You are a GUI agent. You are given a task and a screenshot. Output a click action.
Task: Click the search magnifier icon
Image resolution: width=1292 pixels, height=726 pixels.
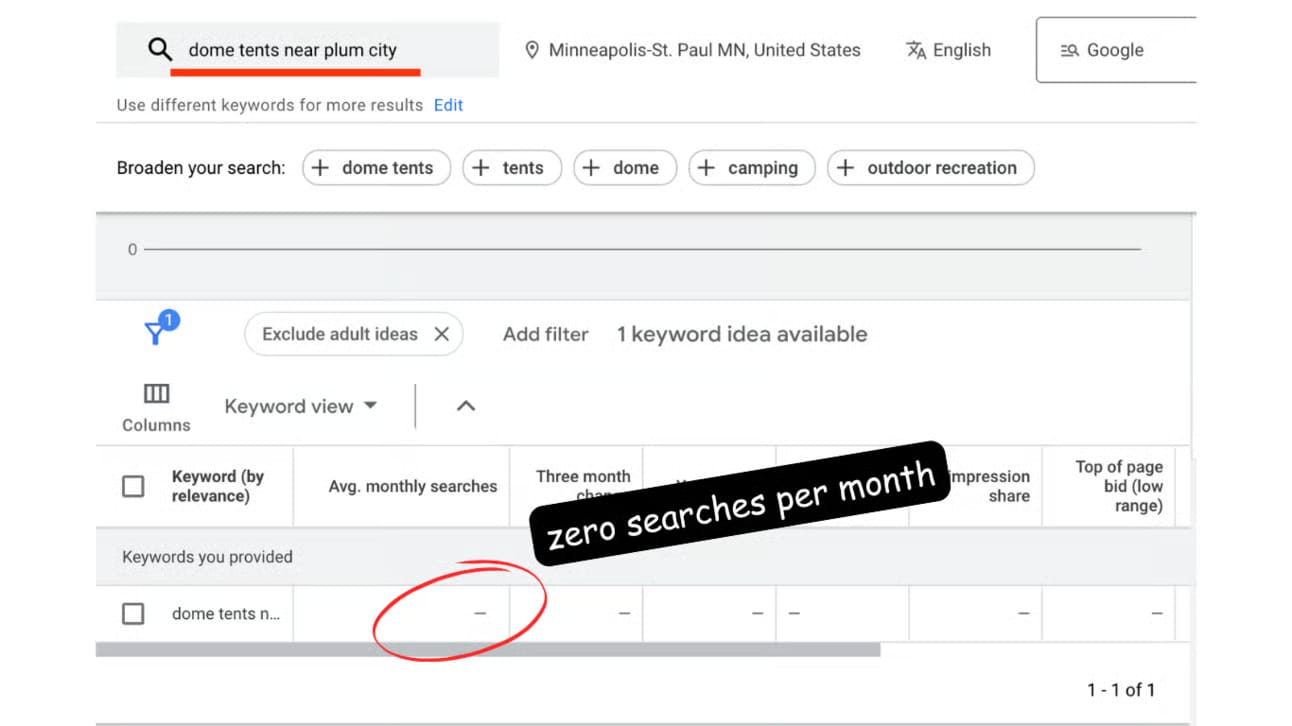tap(160, 50)
